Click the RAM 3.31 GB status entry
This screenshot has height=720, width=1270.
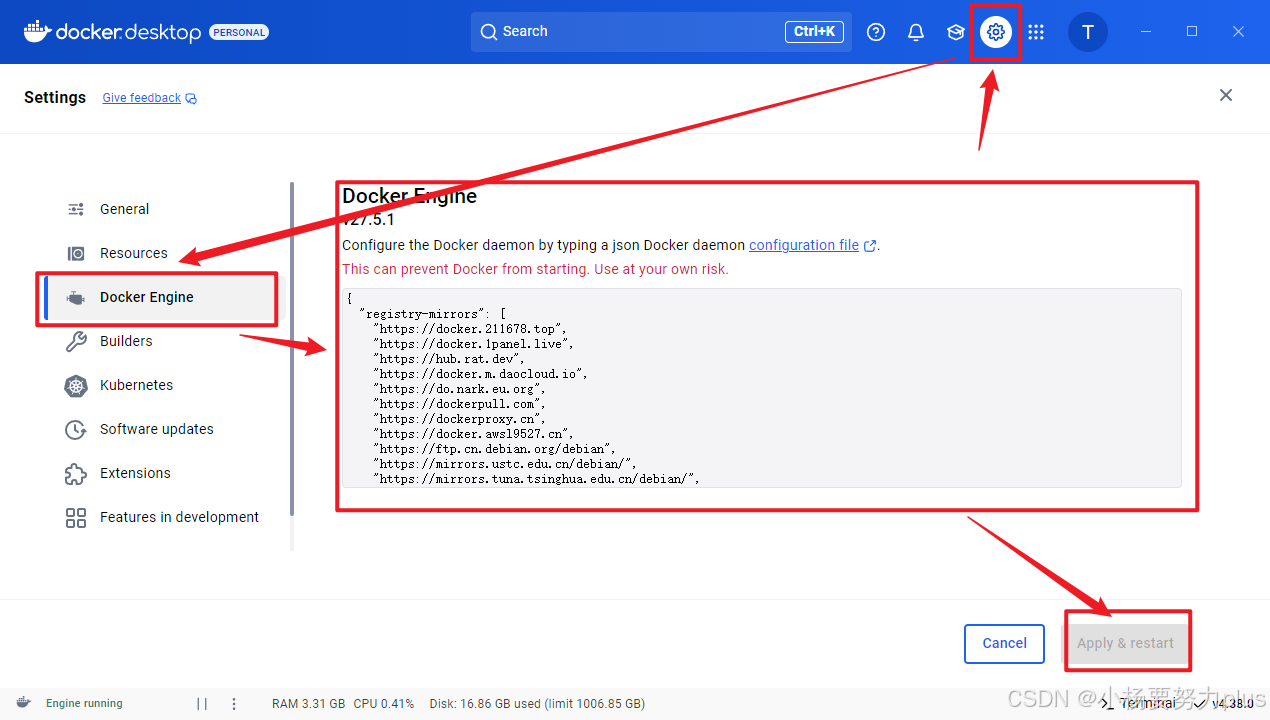(308, 704)
